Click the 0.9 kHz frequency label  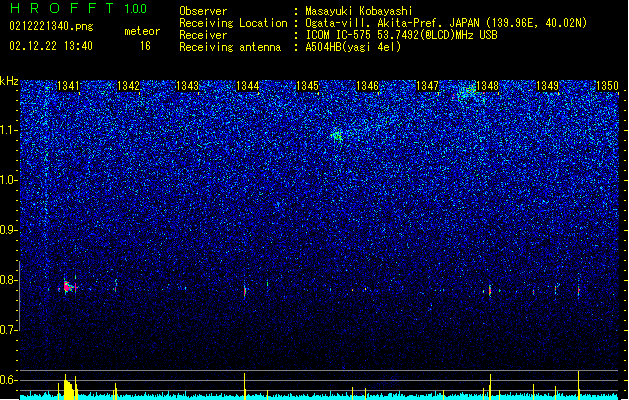click(9, 230)
